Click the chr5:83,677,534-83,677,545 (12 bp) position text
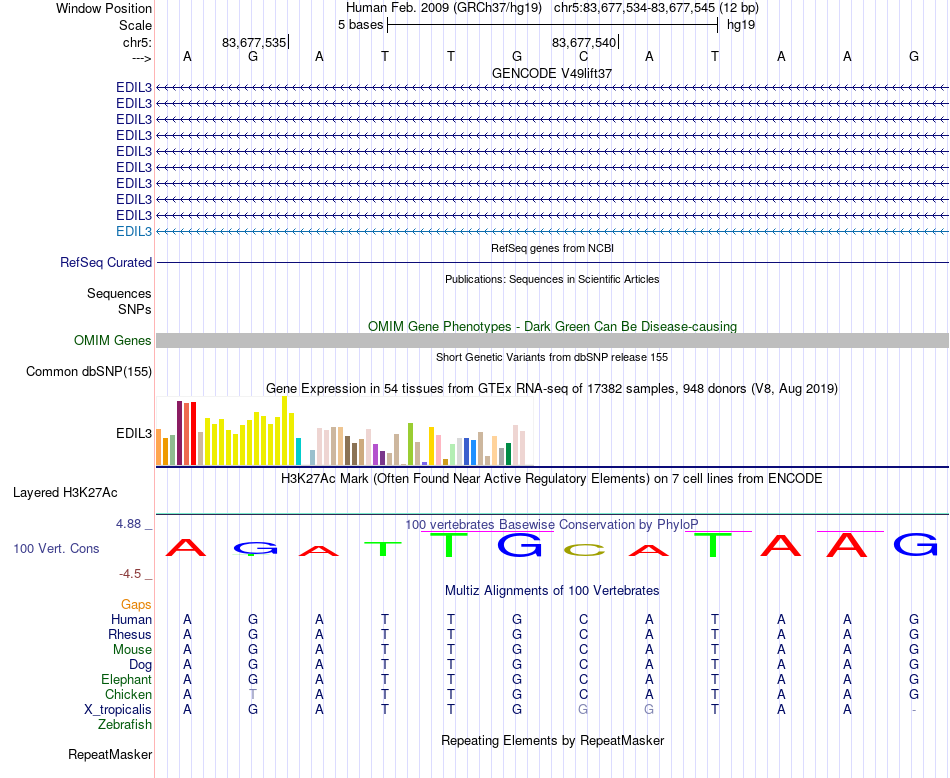950x778 pixels. pyautogui.click(x=656, y=8)
